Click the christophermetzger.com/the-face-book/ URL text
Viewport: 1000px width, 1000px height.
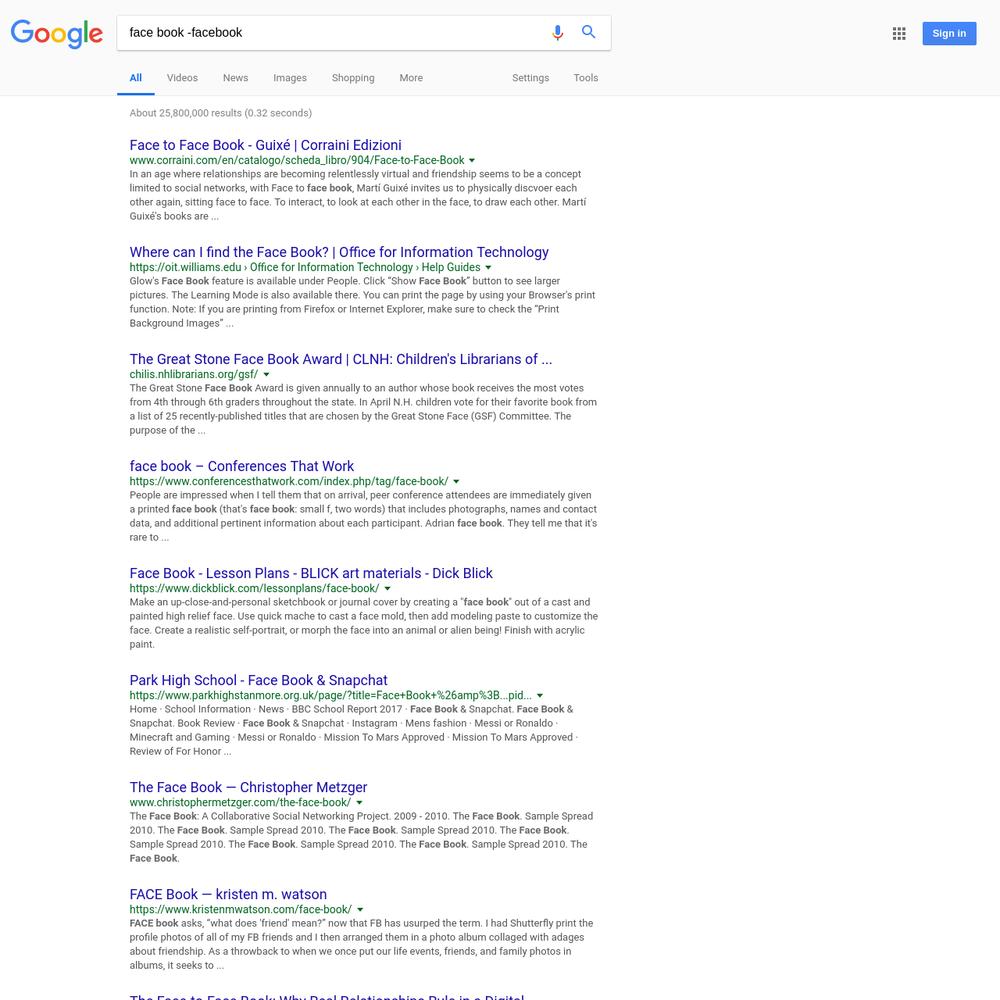click(240, 804)
